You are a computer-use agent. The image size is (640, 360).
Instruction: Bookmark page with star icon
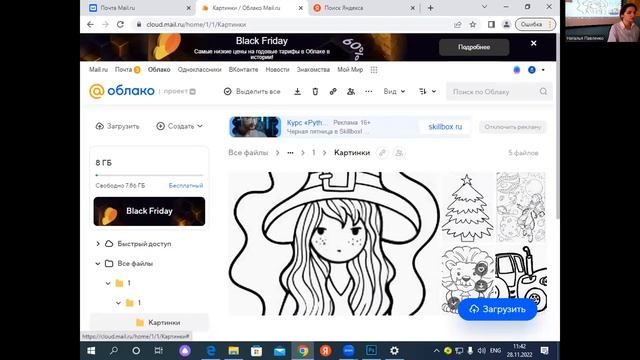coord(473,24)
